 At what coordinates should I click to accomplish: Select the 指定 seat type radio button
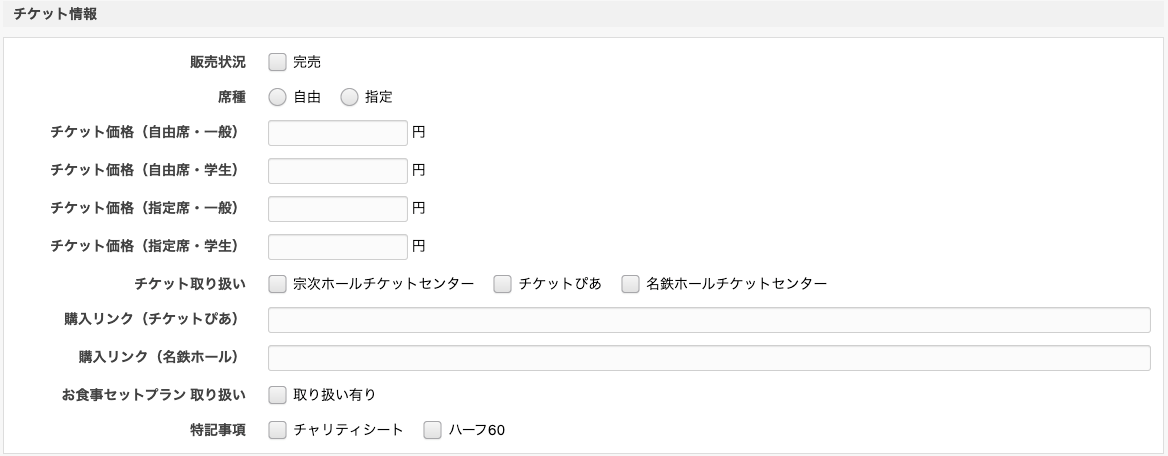[349, 97]
